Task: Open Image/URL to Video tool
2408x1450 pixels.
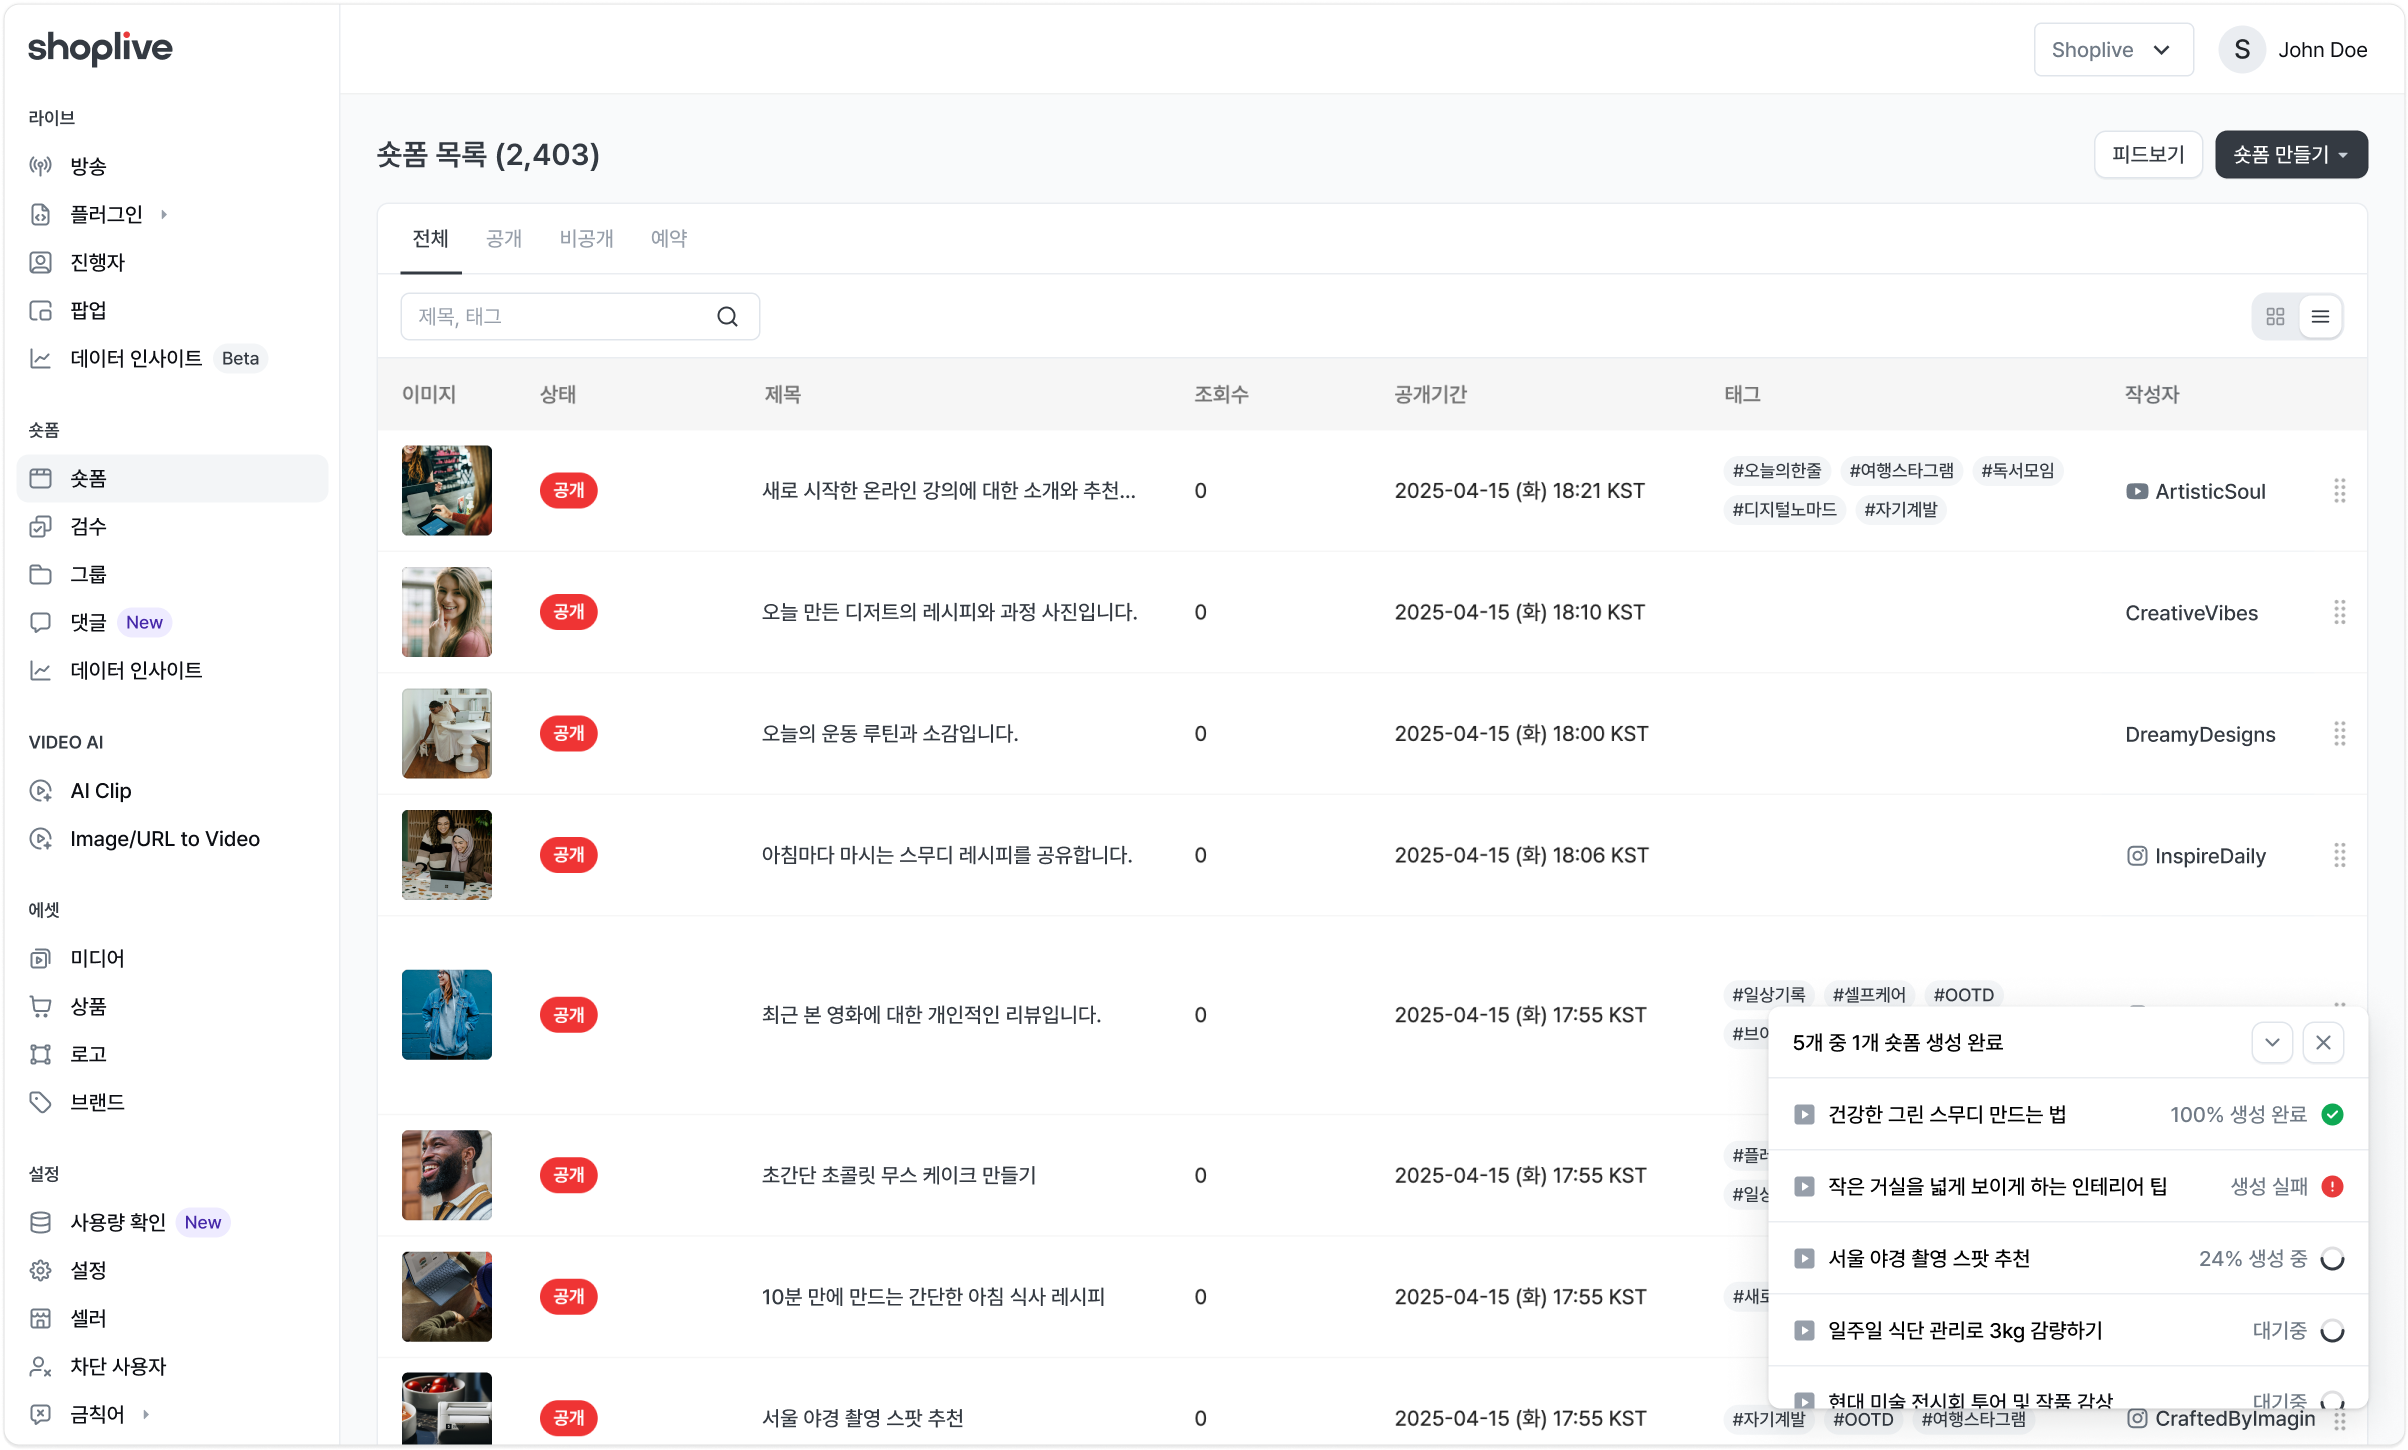Action: pyautogui.click(x=172, y=838)
